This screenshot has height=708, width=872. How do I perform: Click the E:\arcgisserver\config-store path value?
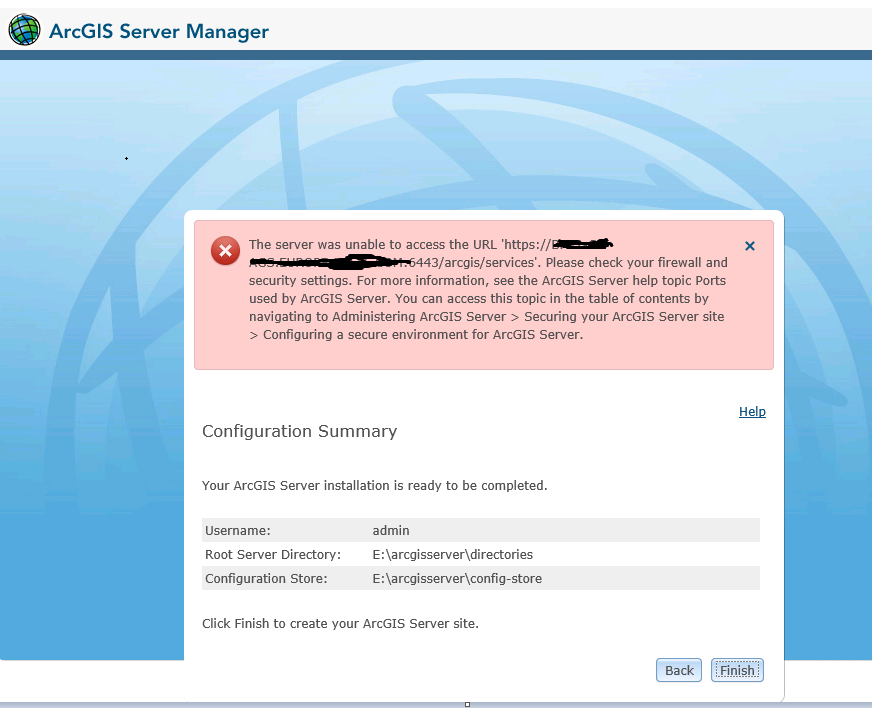tap(457, 578)
